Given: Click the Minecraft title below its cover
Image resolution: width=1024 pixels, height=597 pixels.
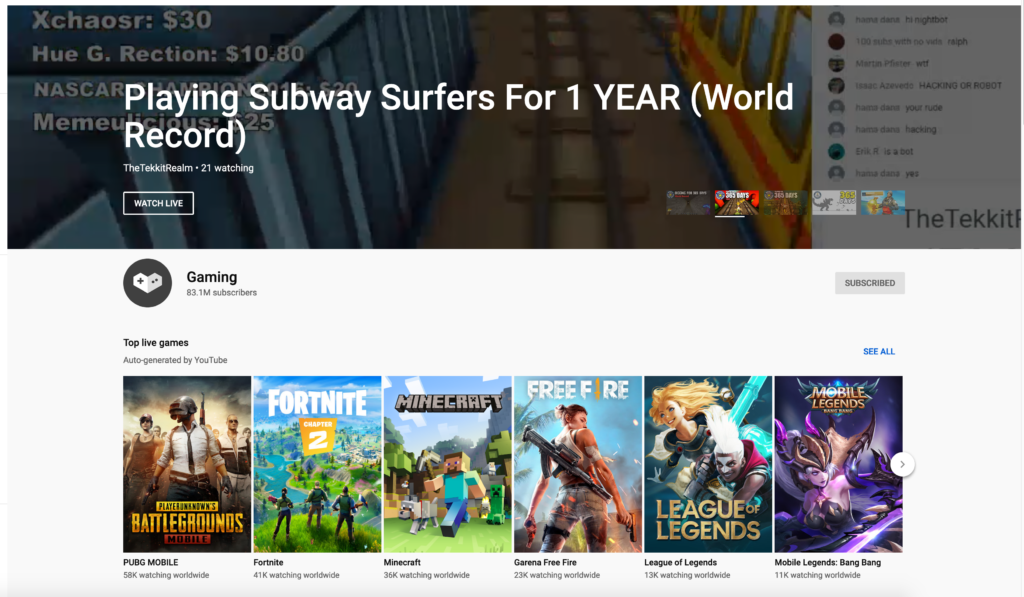Looking at the screenshot, I should 402,562.
